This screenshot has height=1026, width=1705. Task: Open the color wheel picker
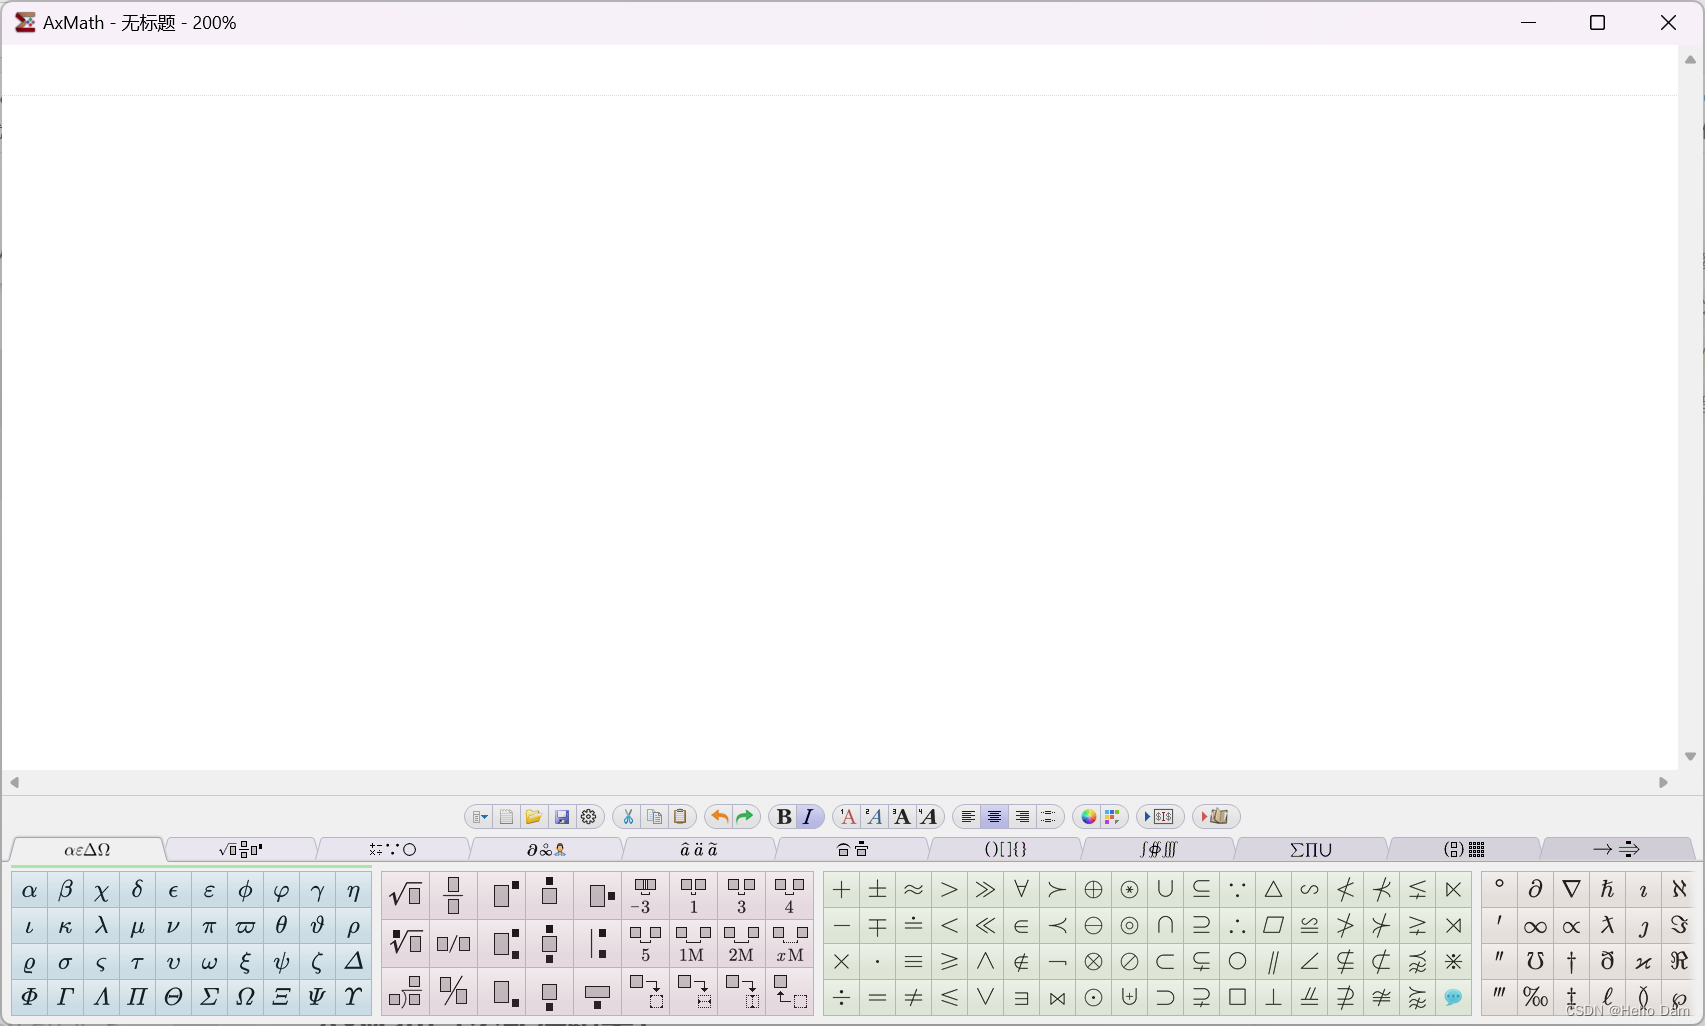(x=1089, y=817)
